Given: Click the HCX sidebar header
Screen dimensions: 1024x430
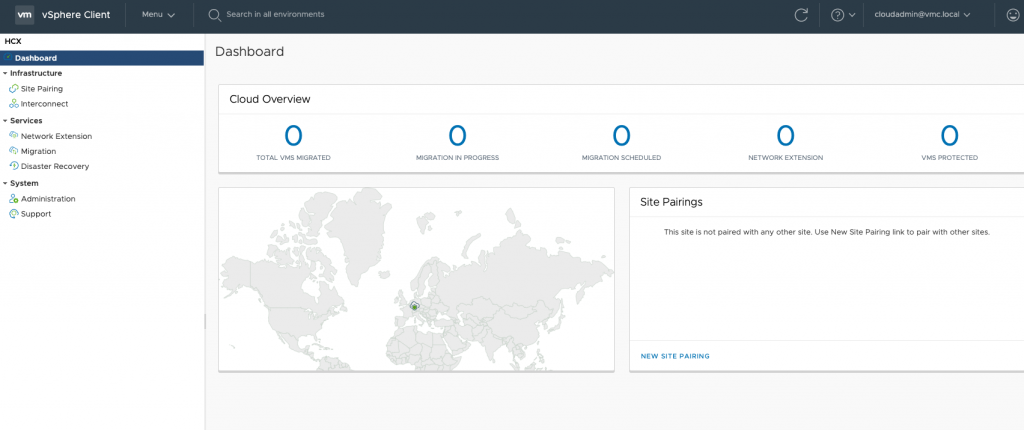Looking at the screenshot, I should pos(12,41).
